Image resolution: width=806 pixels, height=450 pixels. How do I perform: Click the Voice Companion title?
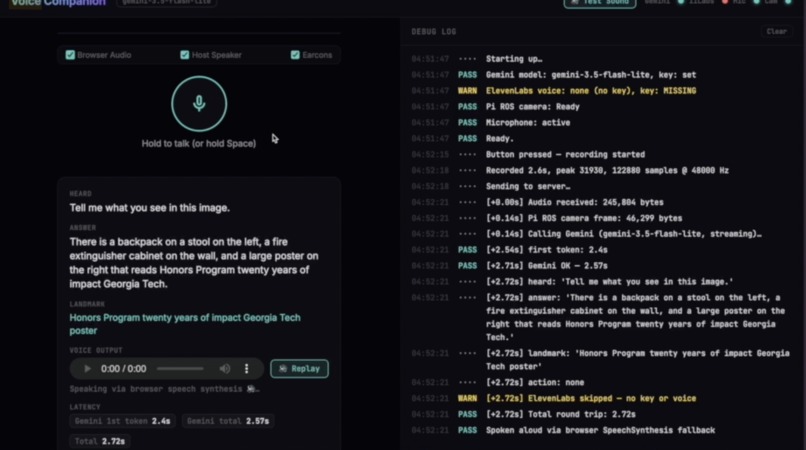(x=58, y=3)
